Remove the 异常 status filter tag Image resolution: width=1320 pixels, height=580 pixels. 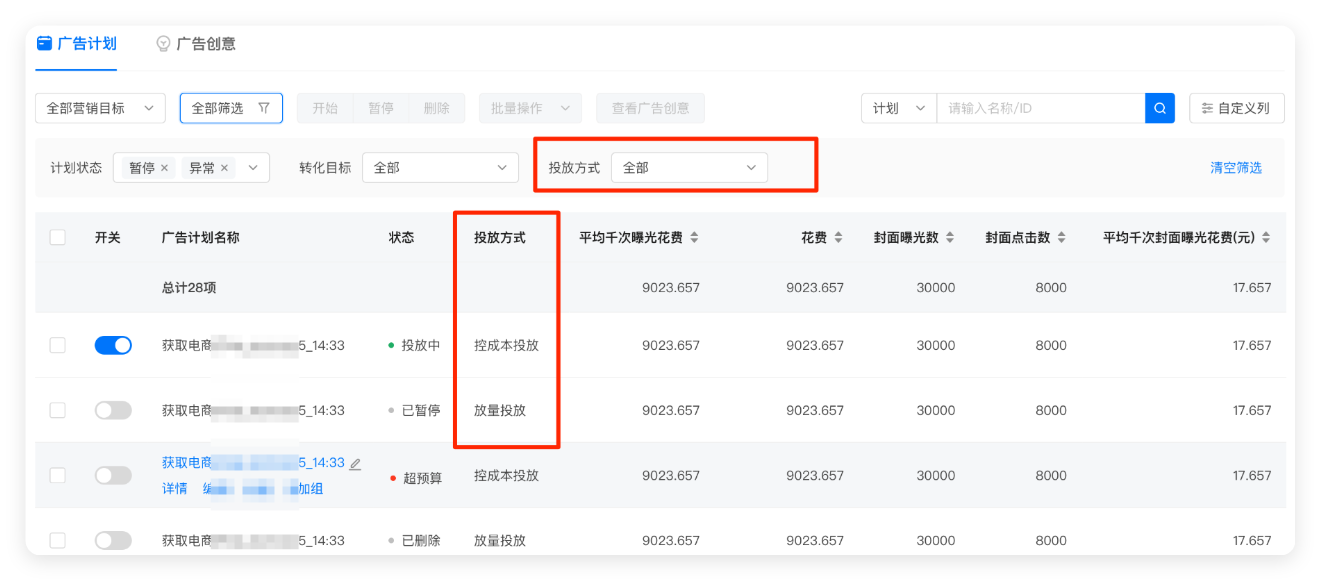225,168
